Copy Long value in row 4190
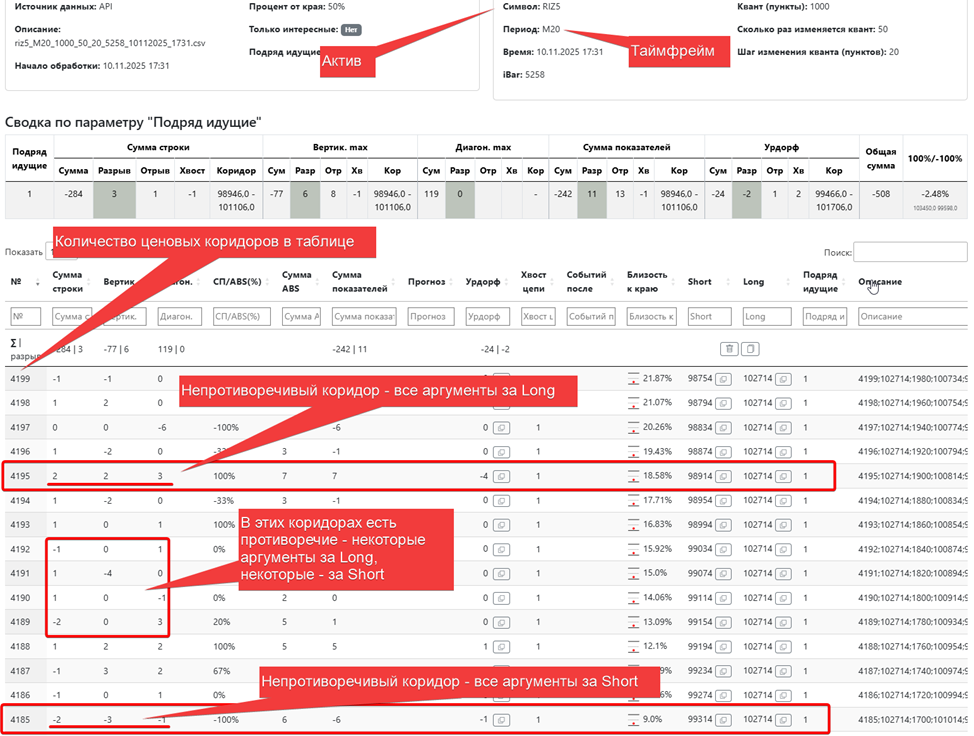This screenshot has width=974, height=736. pyautogui.click(x=783, y=597)
